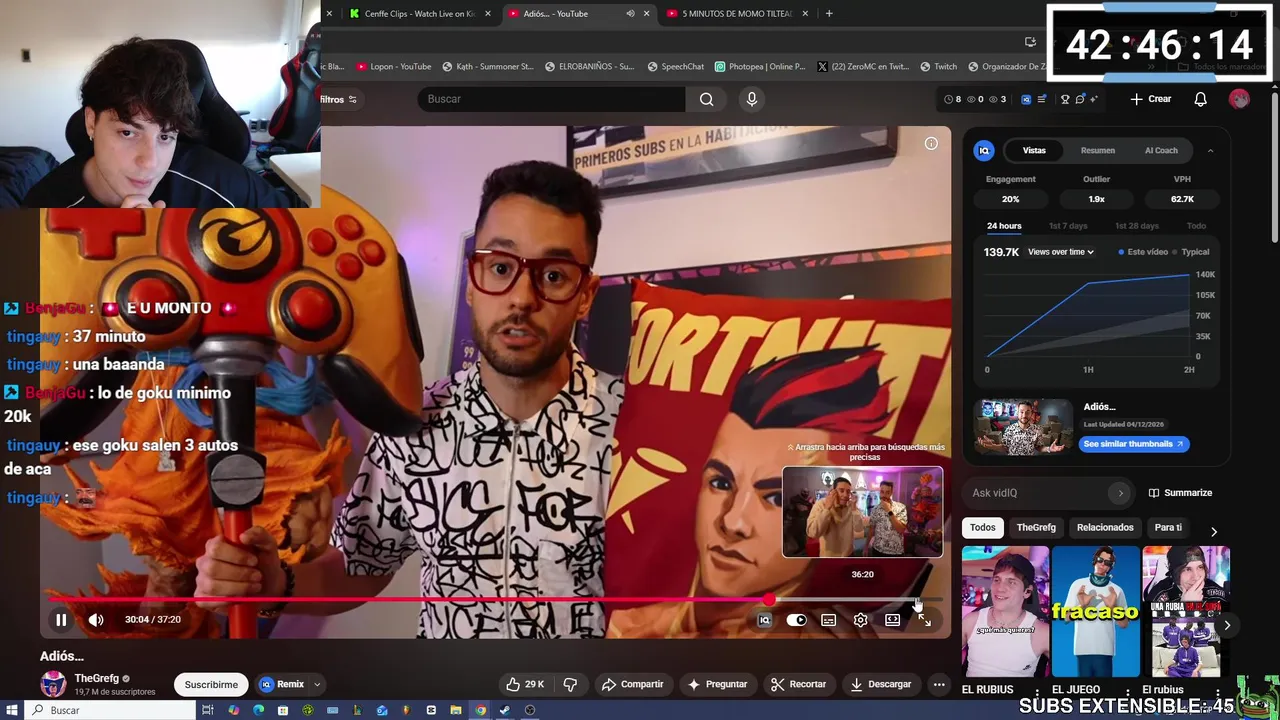Click the vidIQ clock counter showing 8

[x=952, y=99]
